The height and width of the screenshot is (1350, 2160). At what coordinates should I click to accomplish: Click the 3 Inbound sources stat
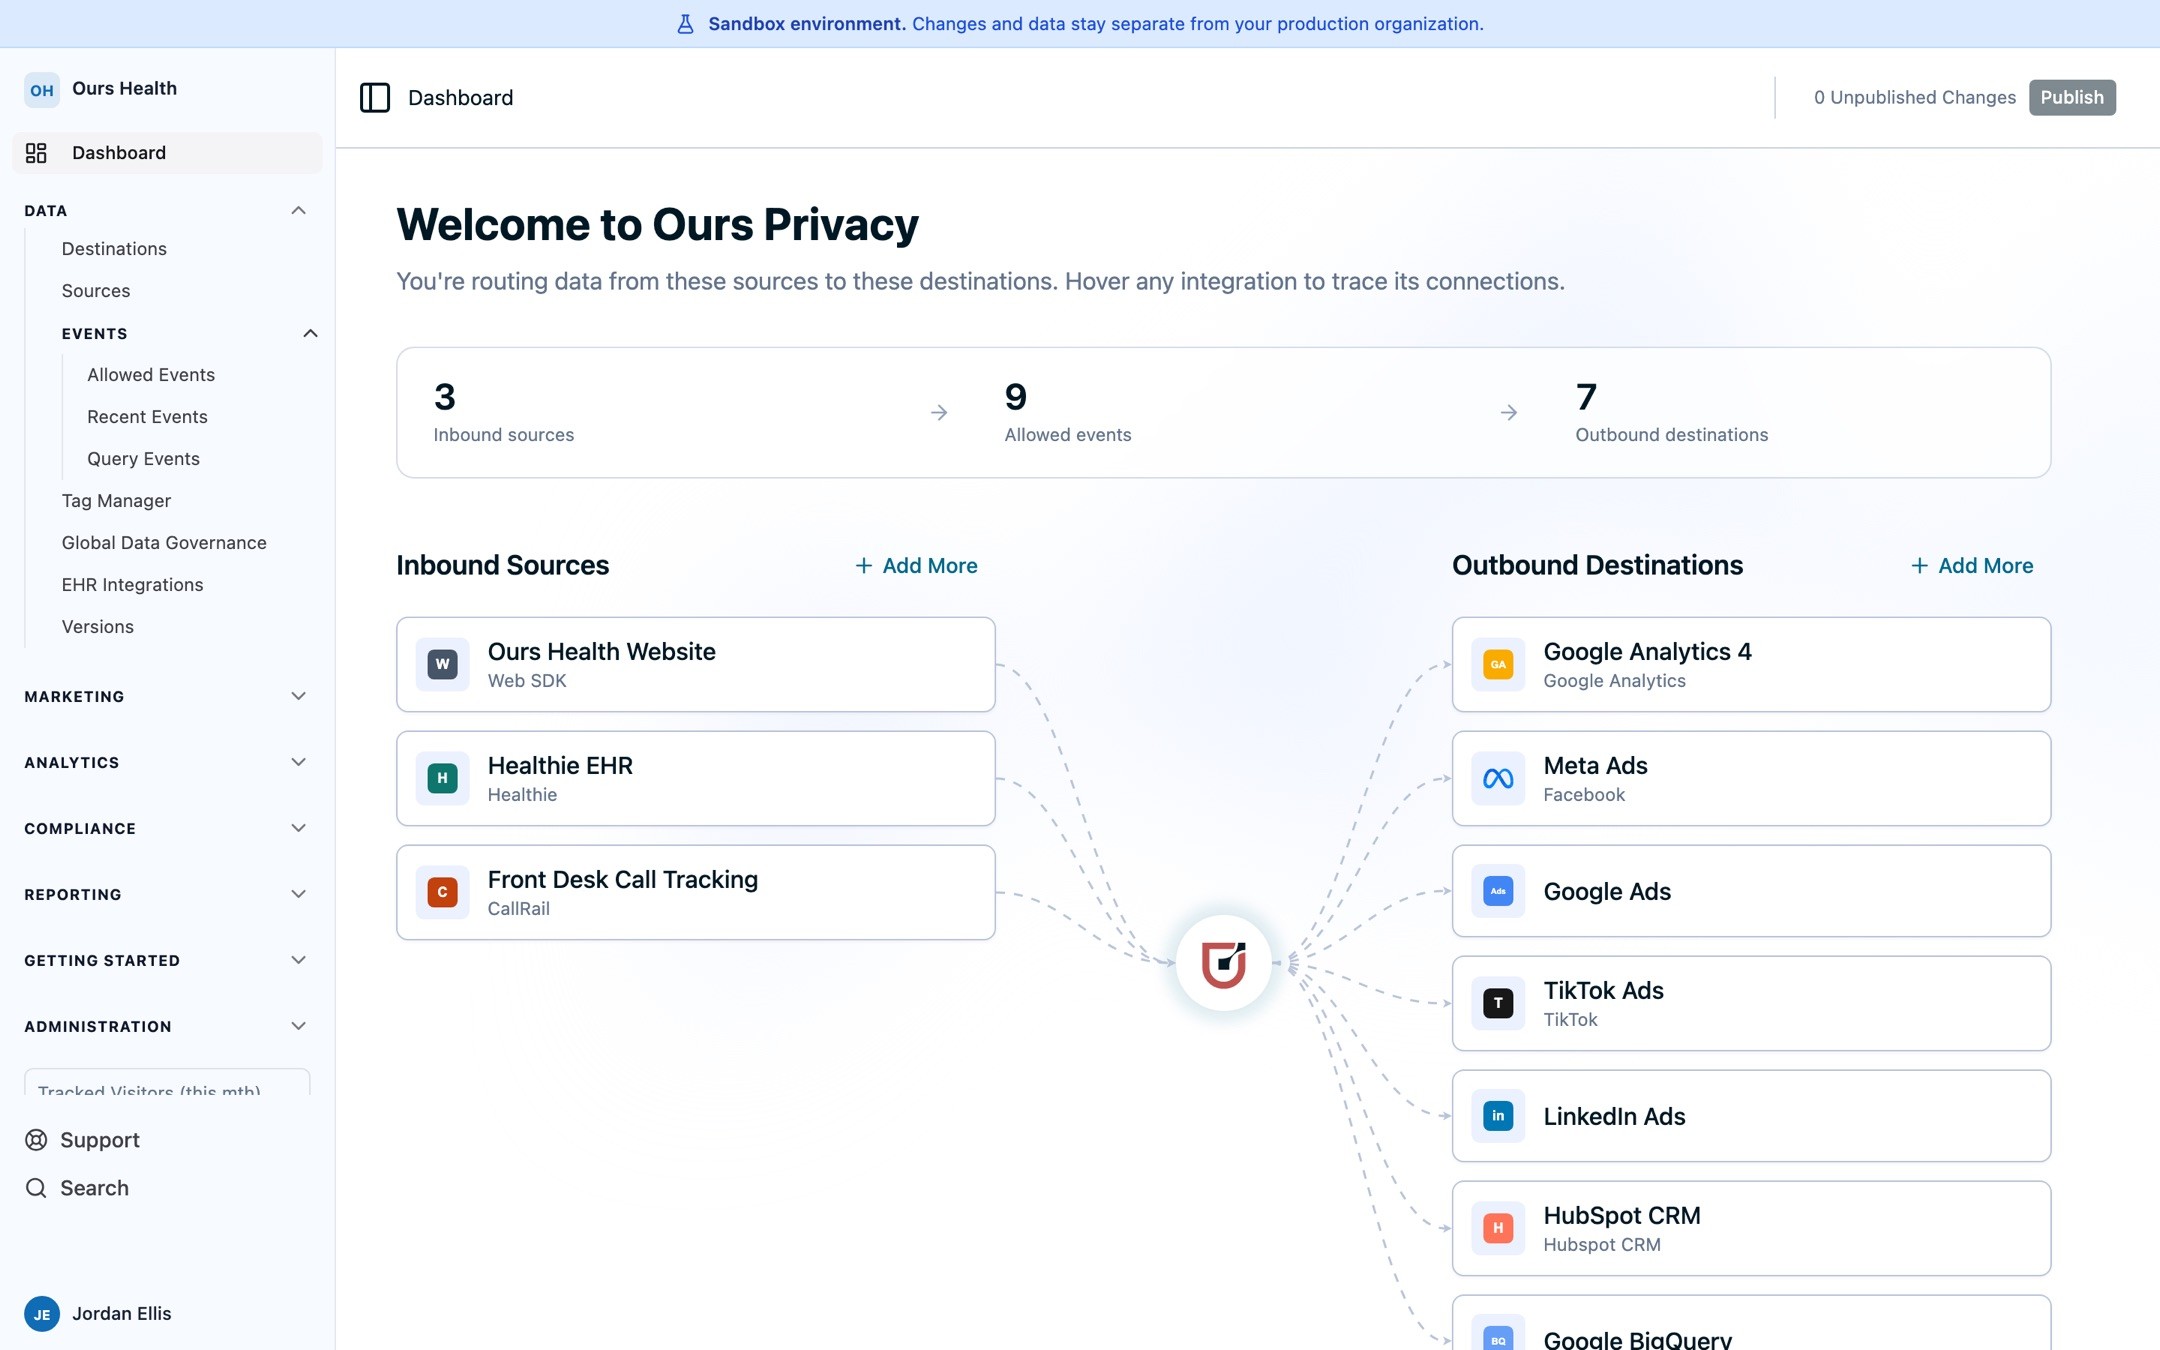504,412
